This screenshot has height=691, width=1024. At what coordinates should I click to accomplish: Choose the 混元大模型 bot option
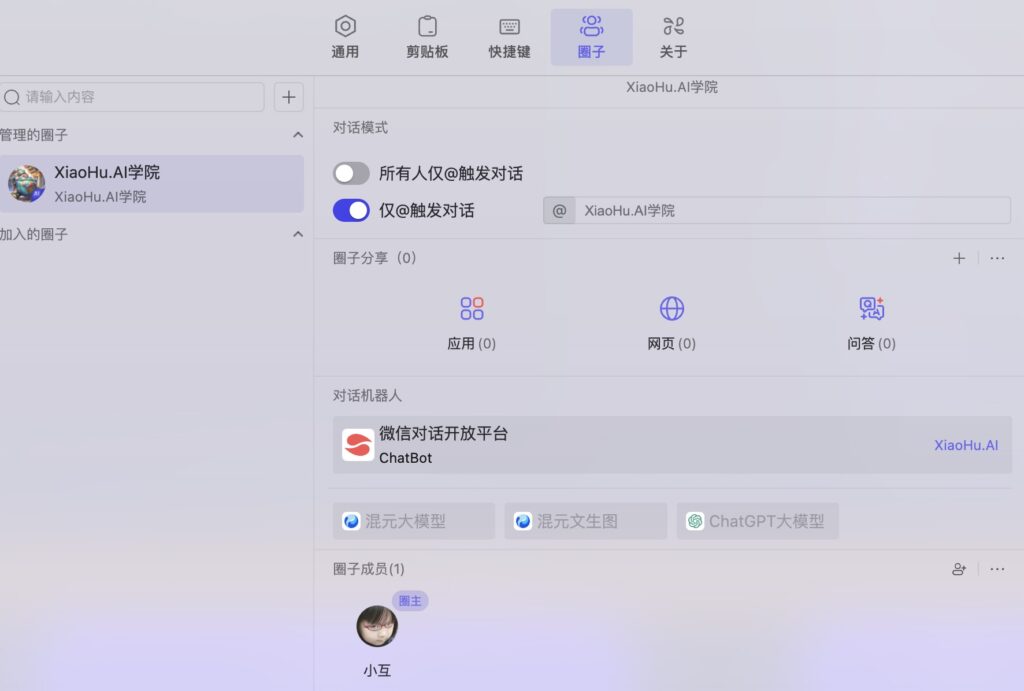(x=413, y=521)
